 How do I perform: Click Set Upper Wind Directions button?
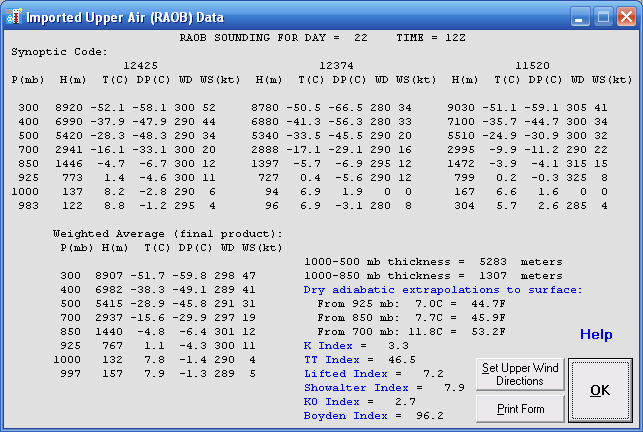pos(520,375)
